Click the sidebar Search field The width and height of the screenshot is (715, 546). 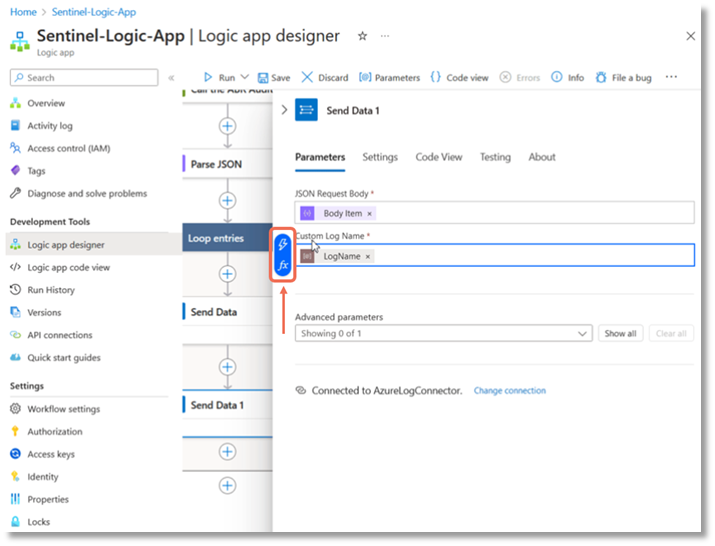tap(84, 78)
